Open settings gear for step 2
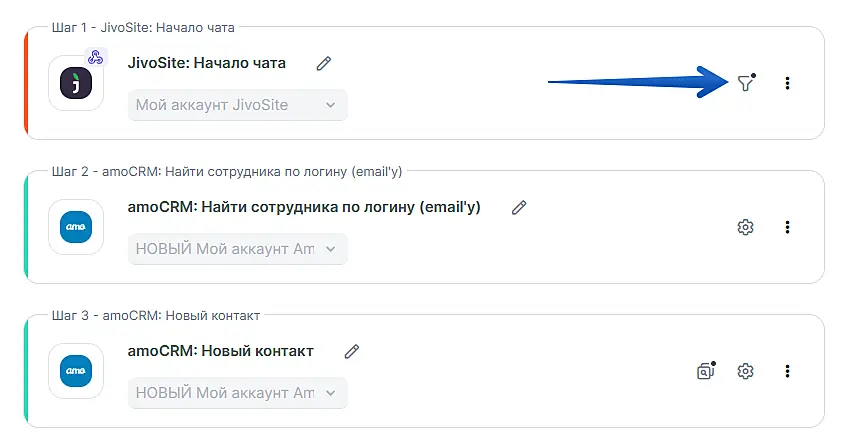 tap(745, 227)
